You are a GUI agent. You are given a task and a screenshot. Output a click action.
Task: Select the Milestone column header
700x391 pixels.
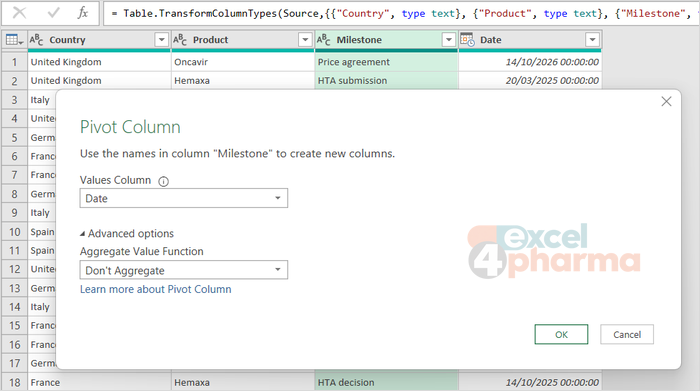pos(387,40)
